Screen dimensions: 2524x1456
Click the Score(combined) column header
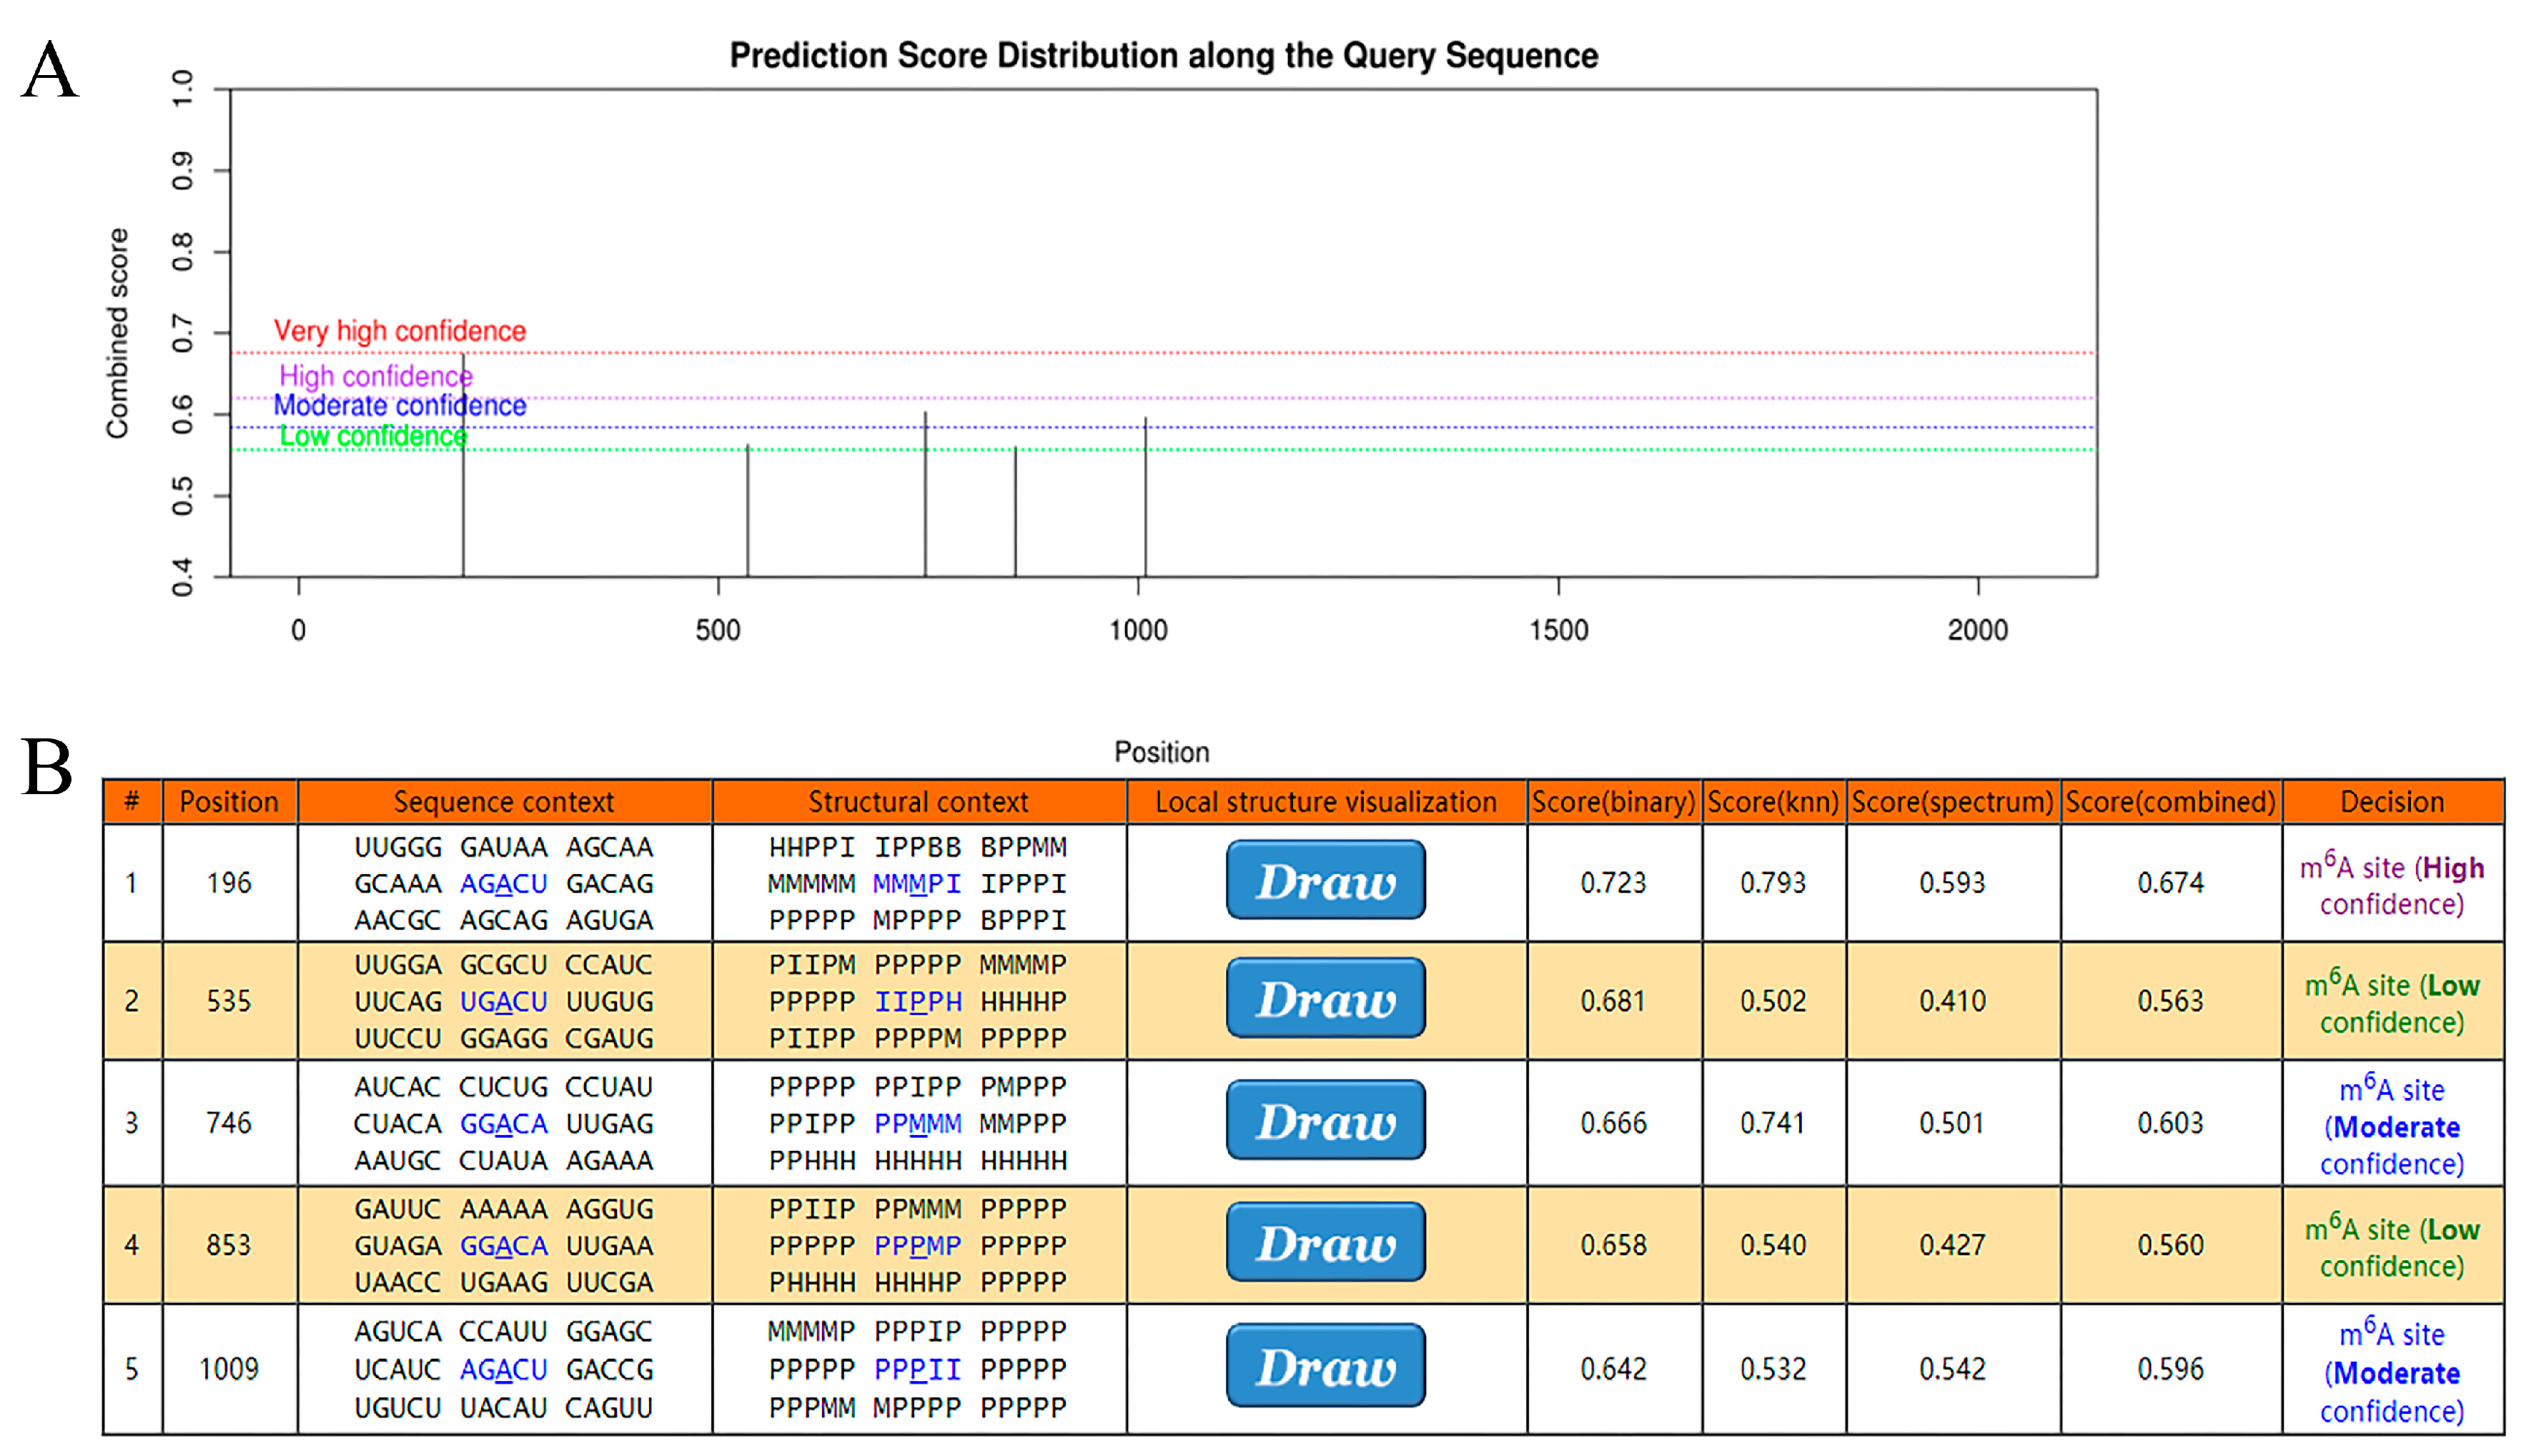pos(2170,802)
